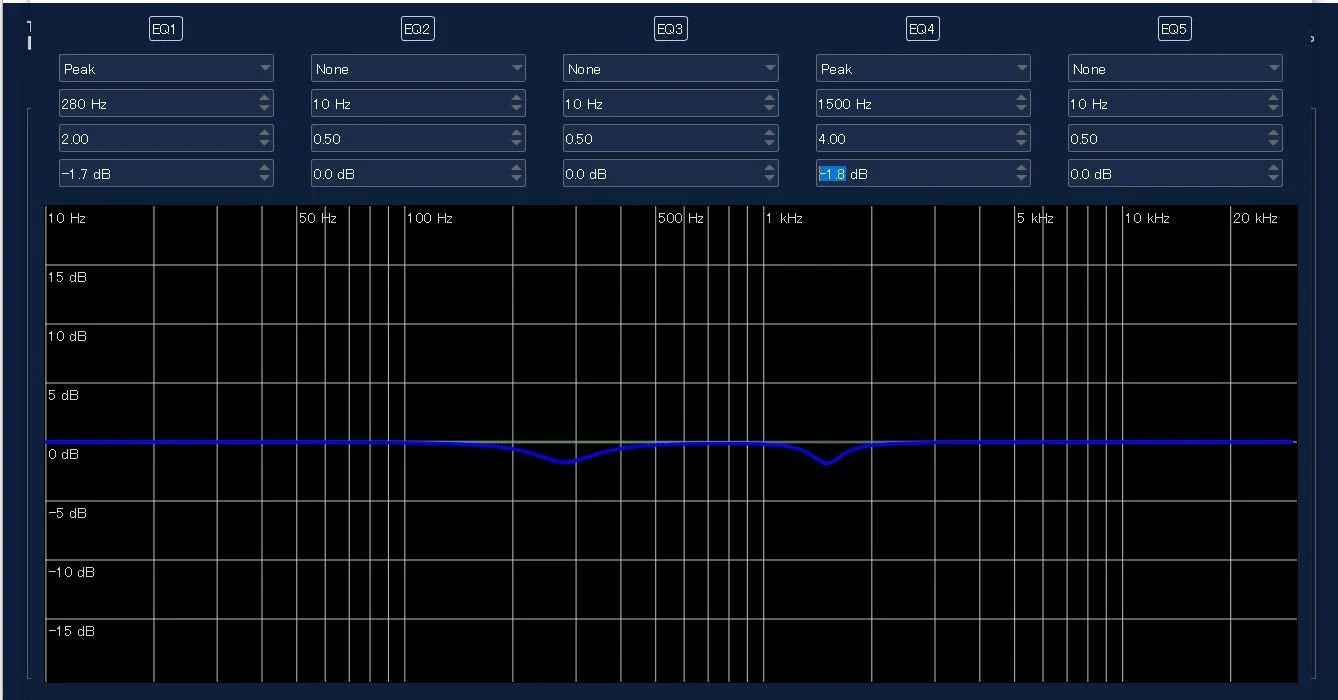
Task: Decrease EQ1 gain with down arrow
Action: click(x=265, y=180)
